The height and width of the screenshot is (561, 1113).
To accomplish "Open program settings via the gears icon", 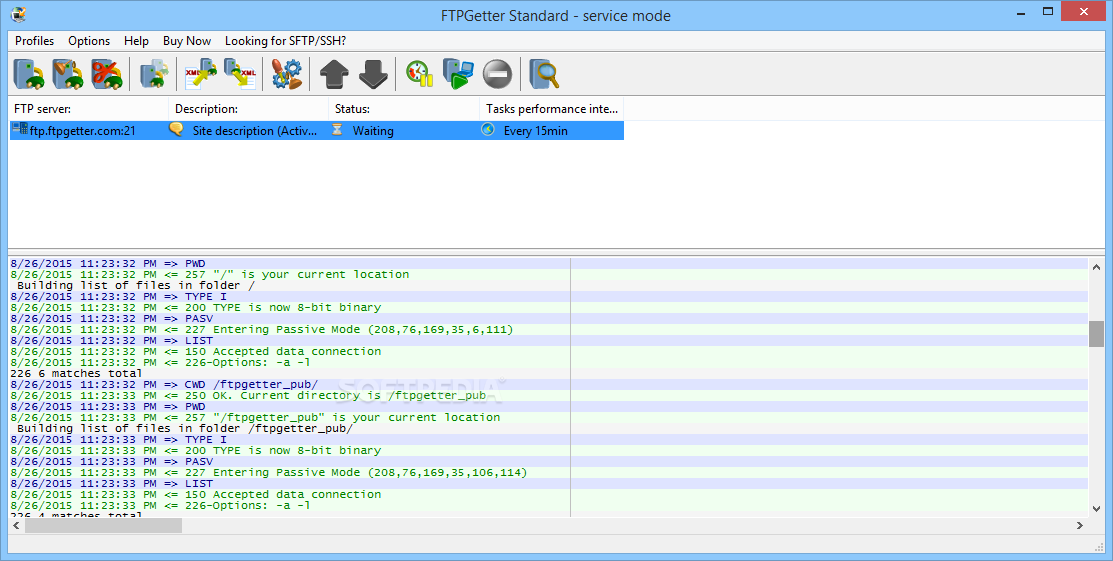I will pos(287,74).
